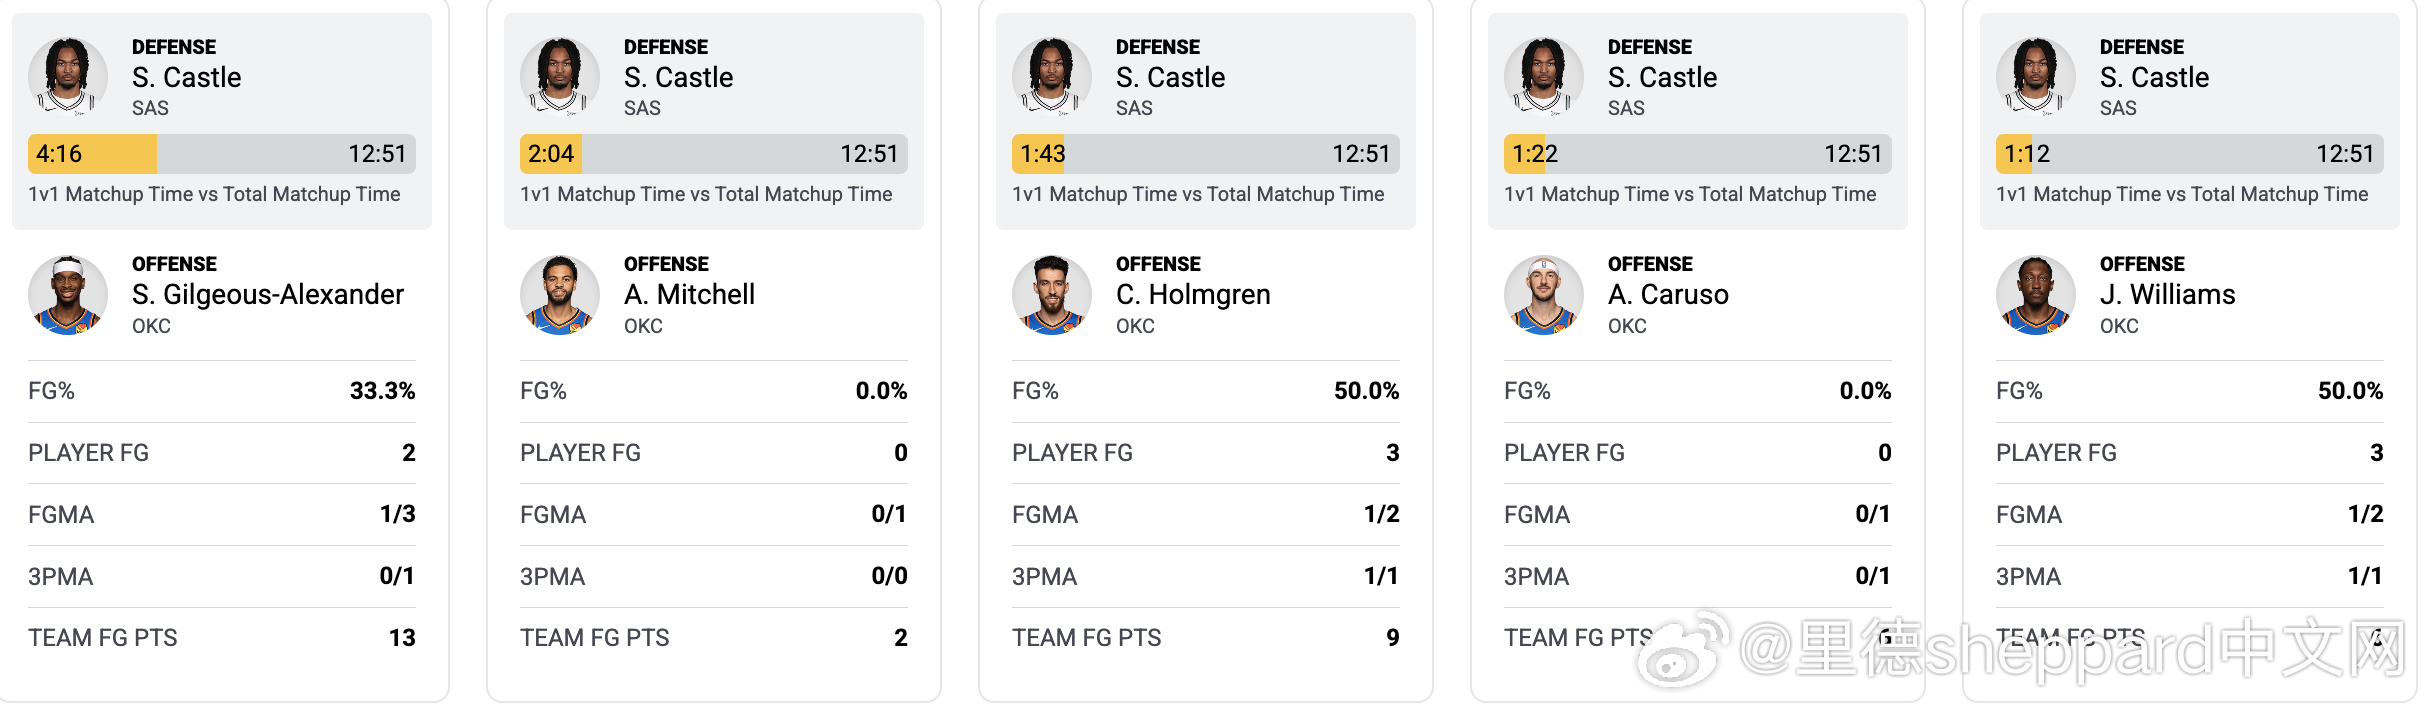The width and height of the screenshot is (2428, 714).
Task: Click the 33.3% FG% value
Action: click(382, 391)
